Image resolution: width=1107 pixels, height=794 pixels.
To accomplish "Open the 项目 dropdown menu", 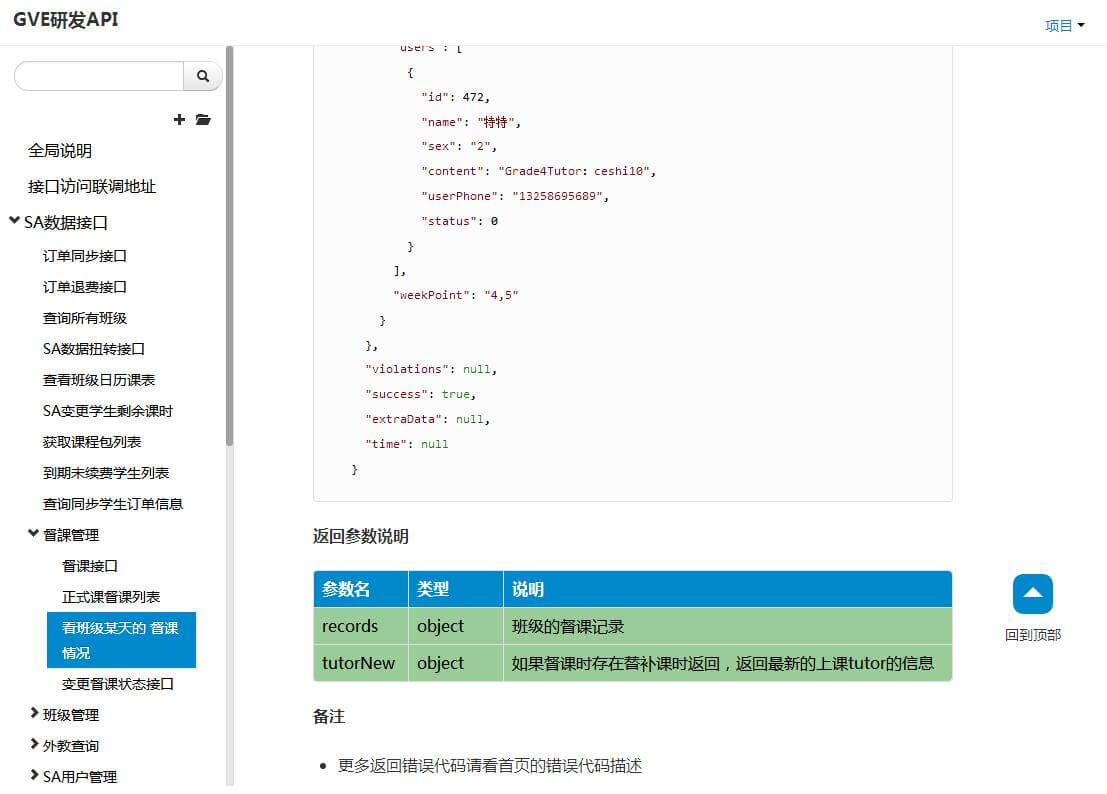I will [1064, 26].
